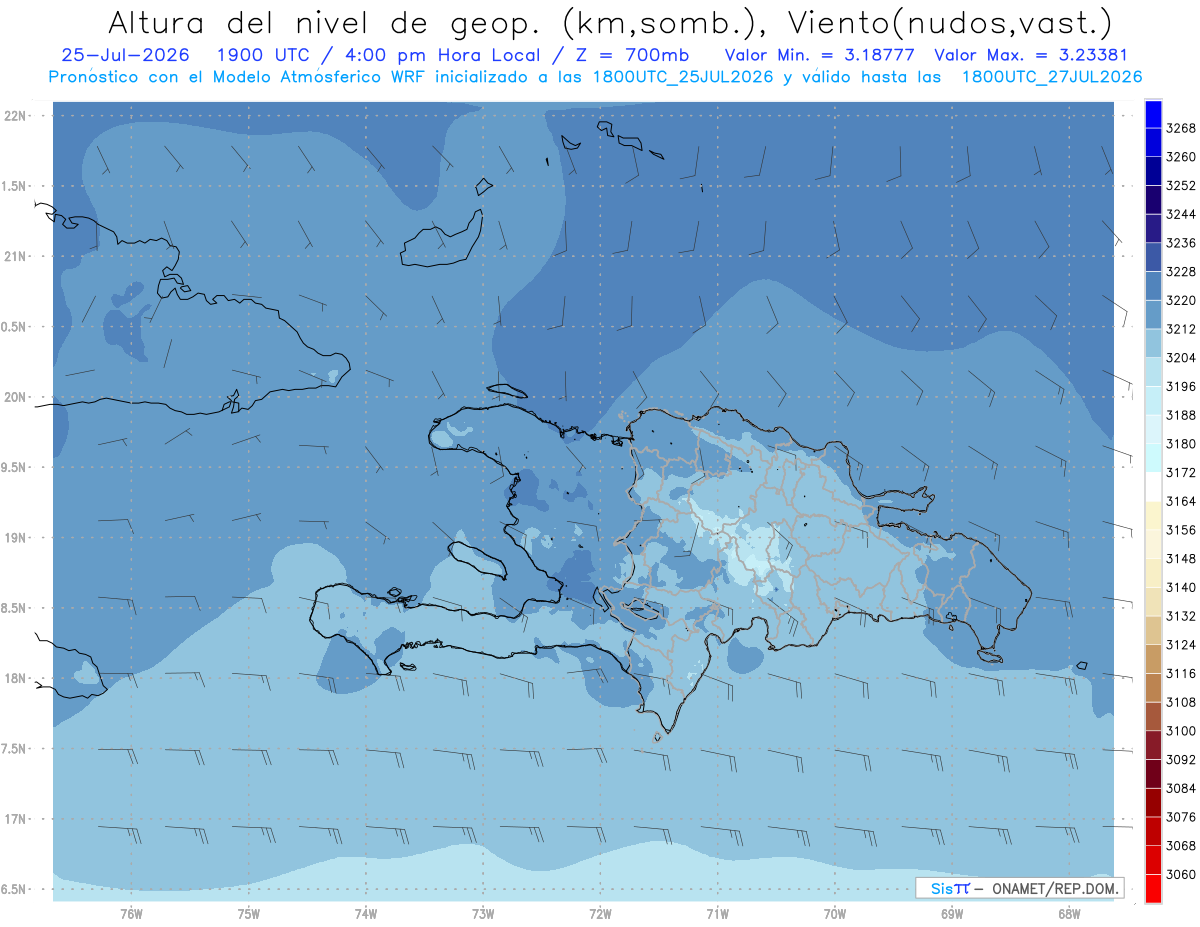Screen dimensions: 1200x927
Task: Click the '72W' longitude axis label
Action: click(600, 914)
